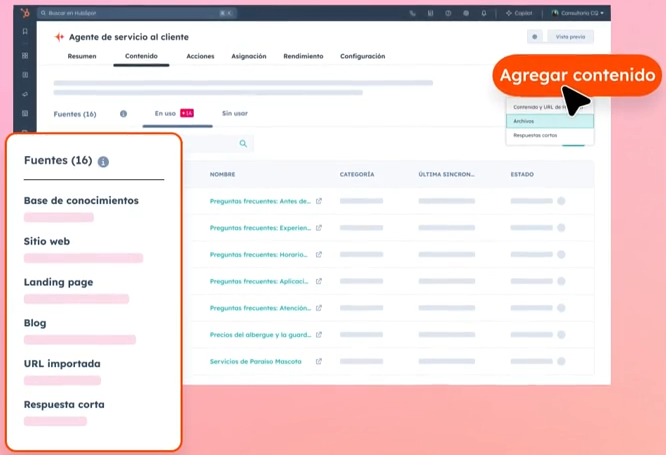Click the bookmark icon in left sidebar
Viewport: 666px width, 455px height.
click(x=25, y=33)
